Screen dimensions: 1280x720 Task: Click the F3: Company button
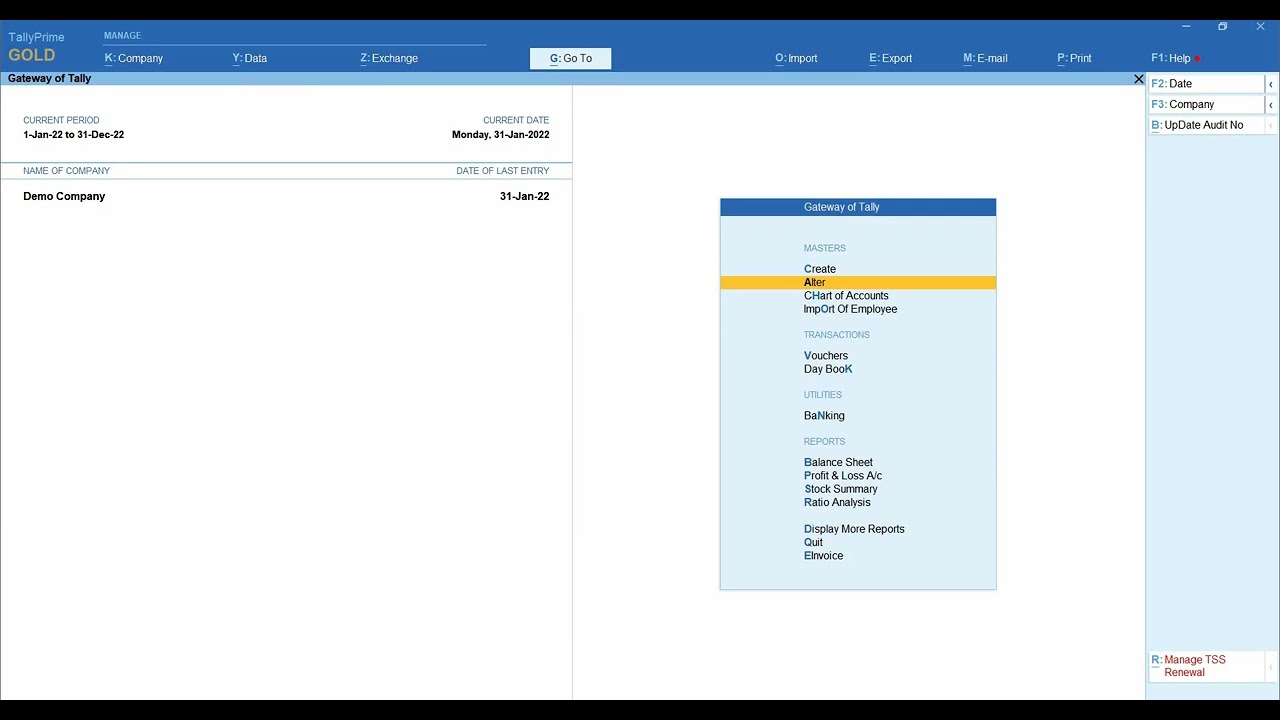pyautogui.click(x=1207, y=105)
